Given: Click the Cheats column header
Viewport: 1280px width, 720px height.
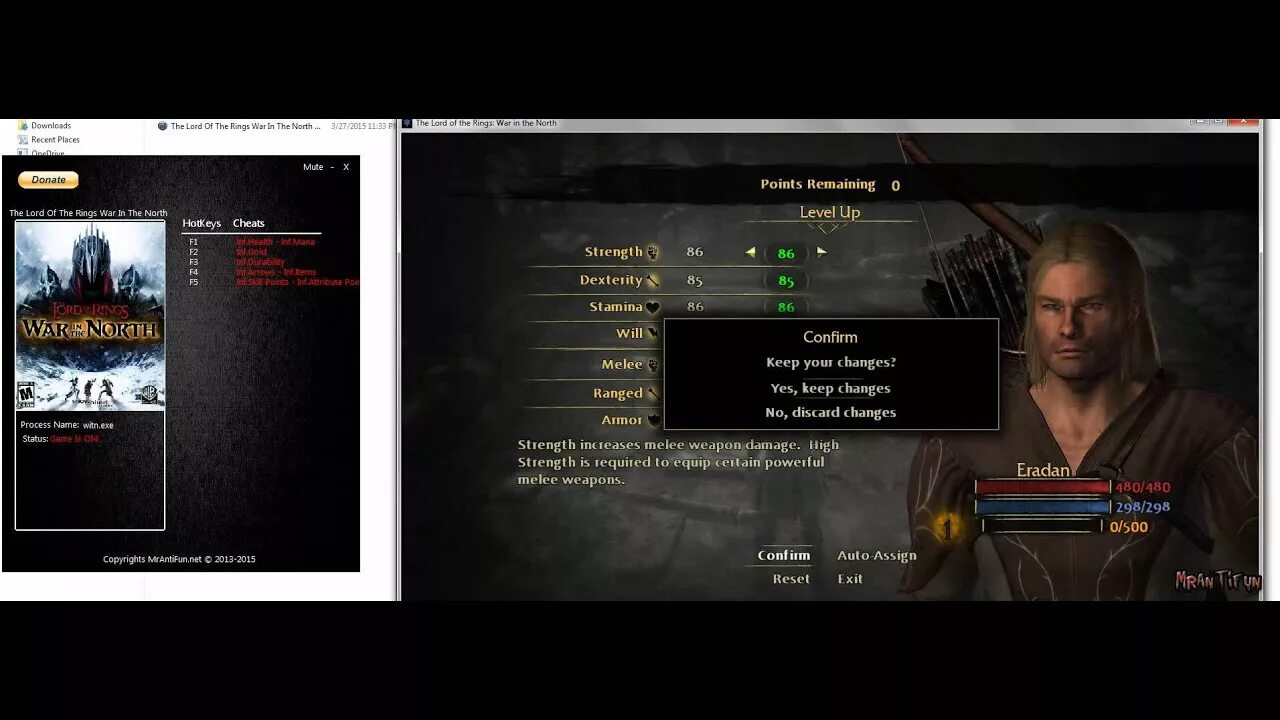Looking at the screenshot, I should 249,224.
